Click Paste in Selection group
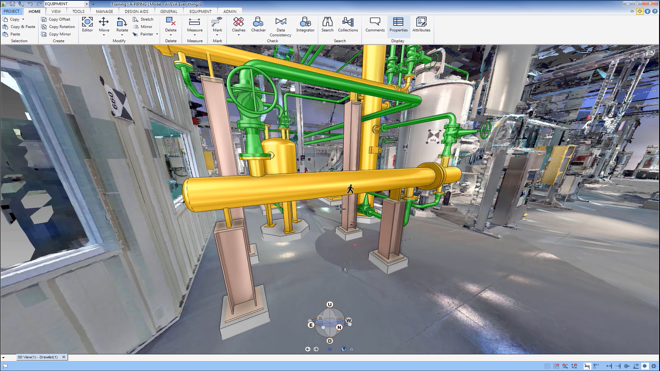Screen dimensions: 660x371 point(11,34)
